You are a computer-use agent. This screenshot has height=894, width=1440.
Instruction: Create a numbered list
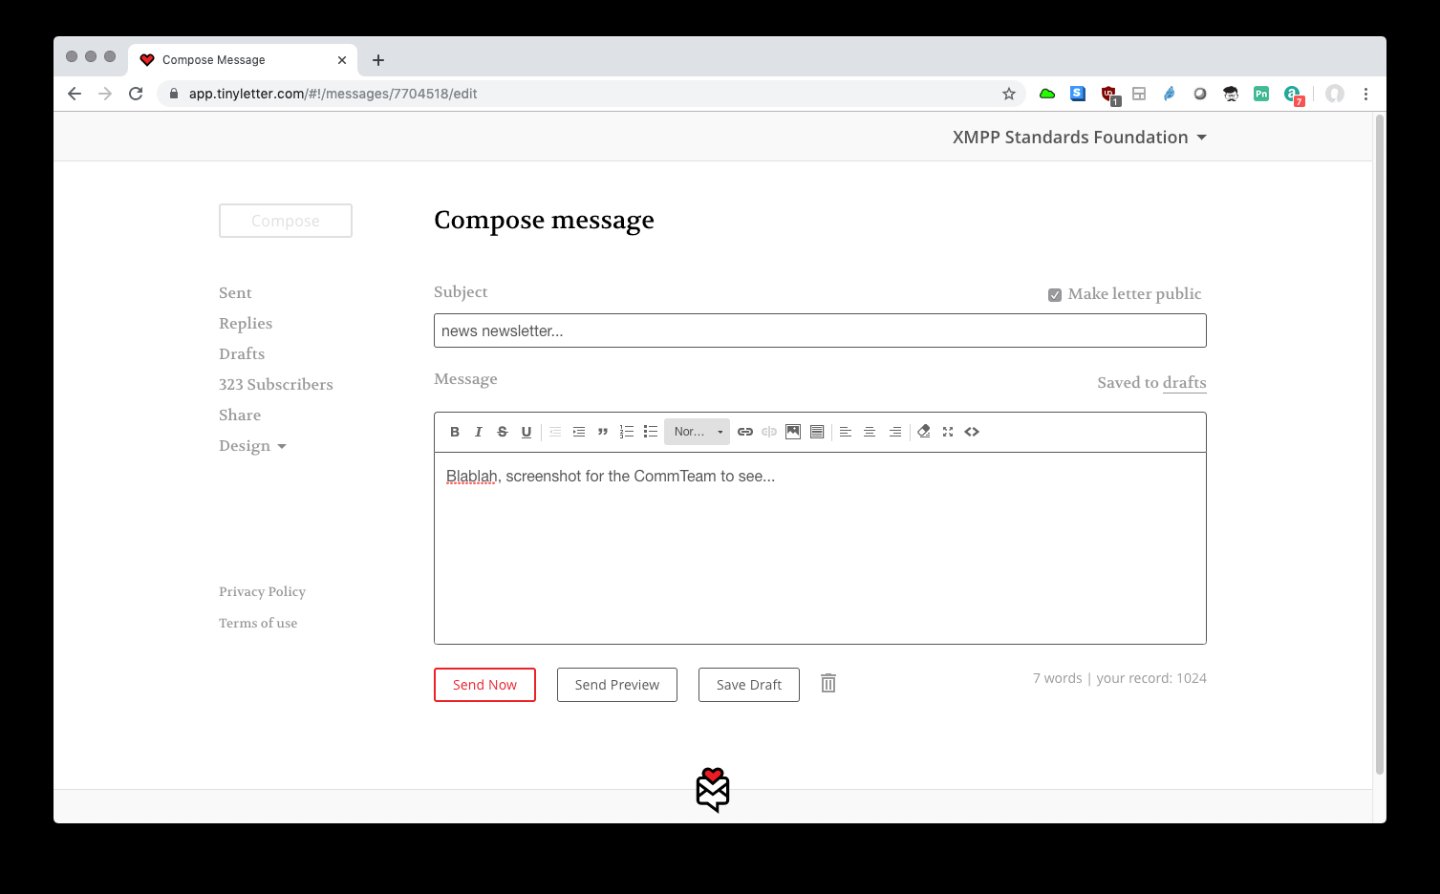tap(627, 432)
